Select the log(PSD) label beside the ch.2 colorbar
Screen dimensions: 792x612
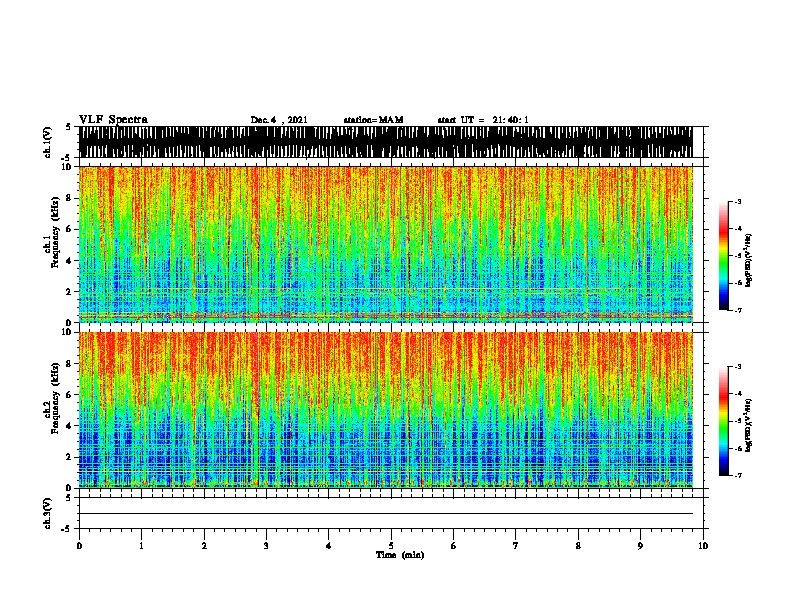tap(748, 425)
